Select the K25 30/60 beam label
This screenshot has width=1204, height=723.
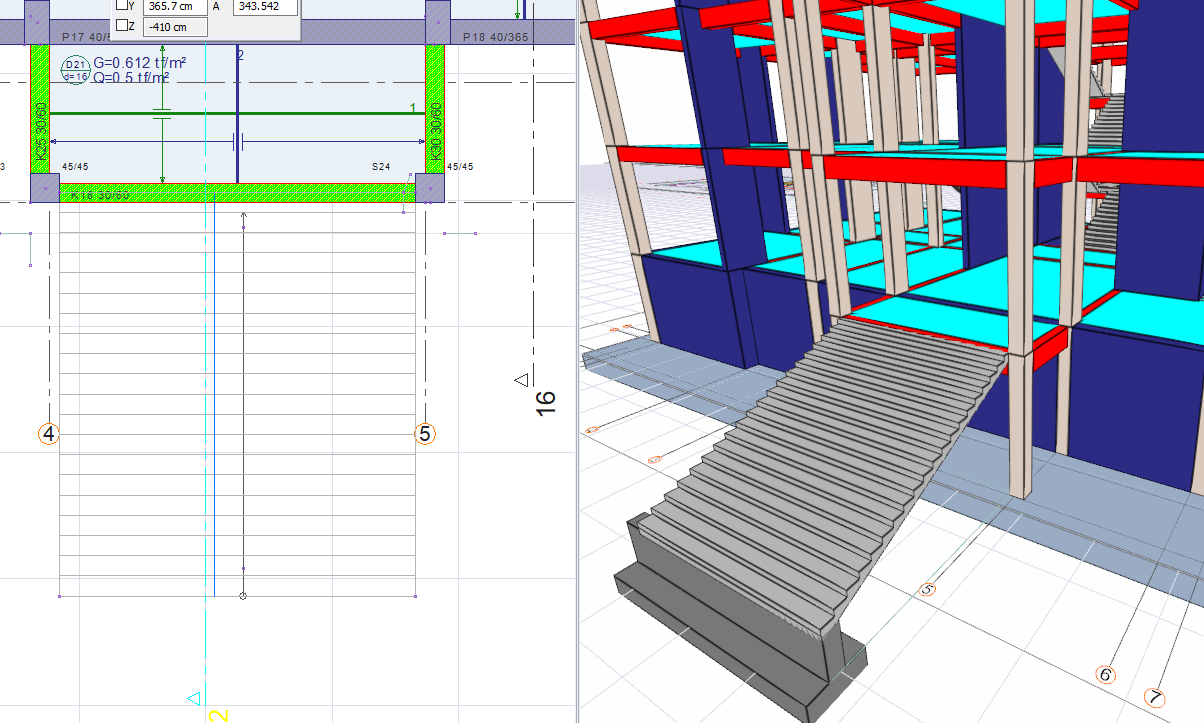[x=41, y=132]
